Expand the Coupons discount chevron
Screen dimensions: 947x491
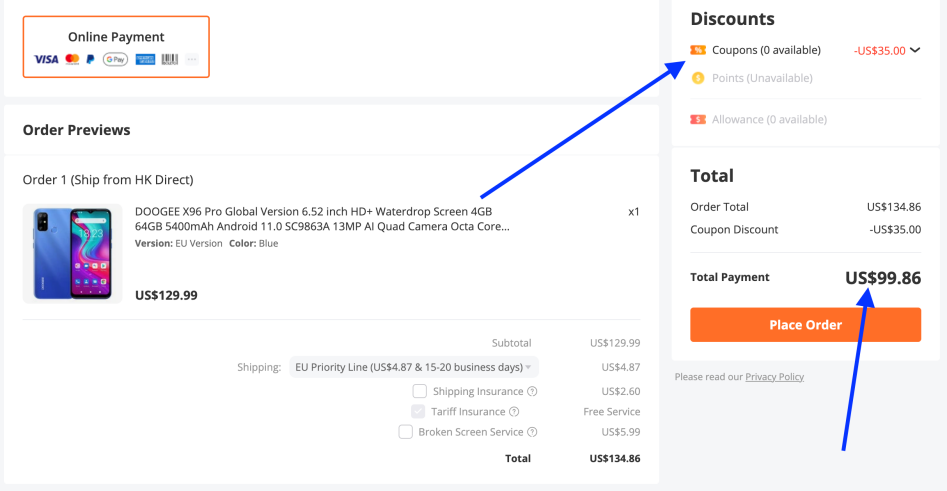tap(915, 50)
